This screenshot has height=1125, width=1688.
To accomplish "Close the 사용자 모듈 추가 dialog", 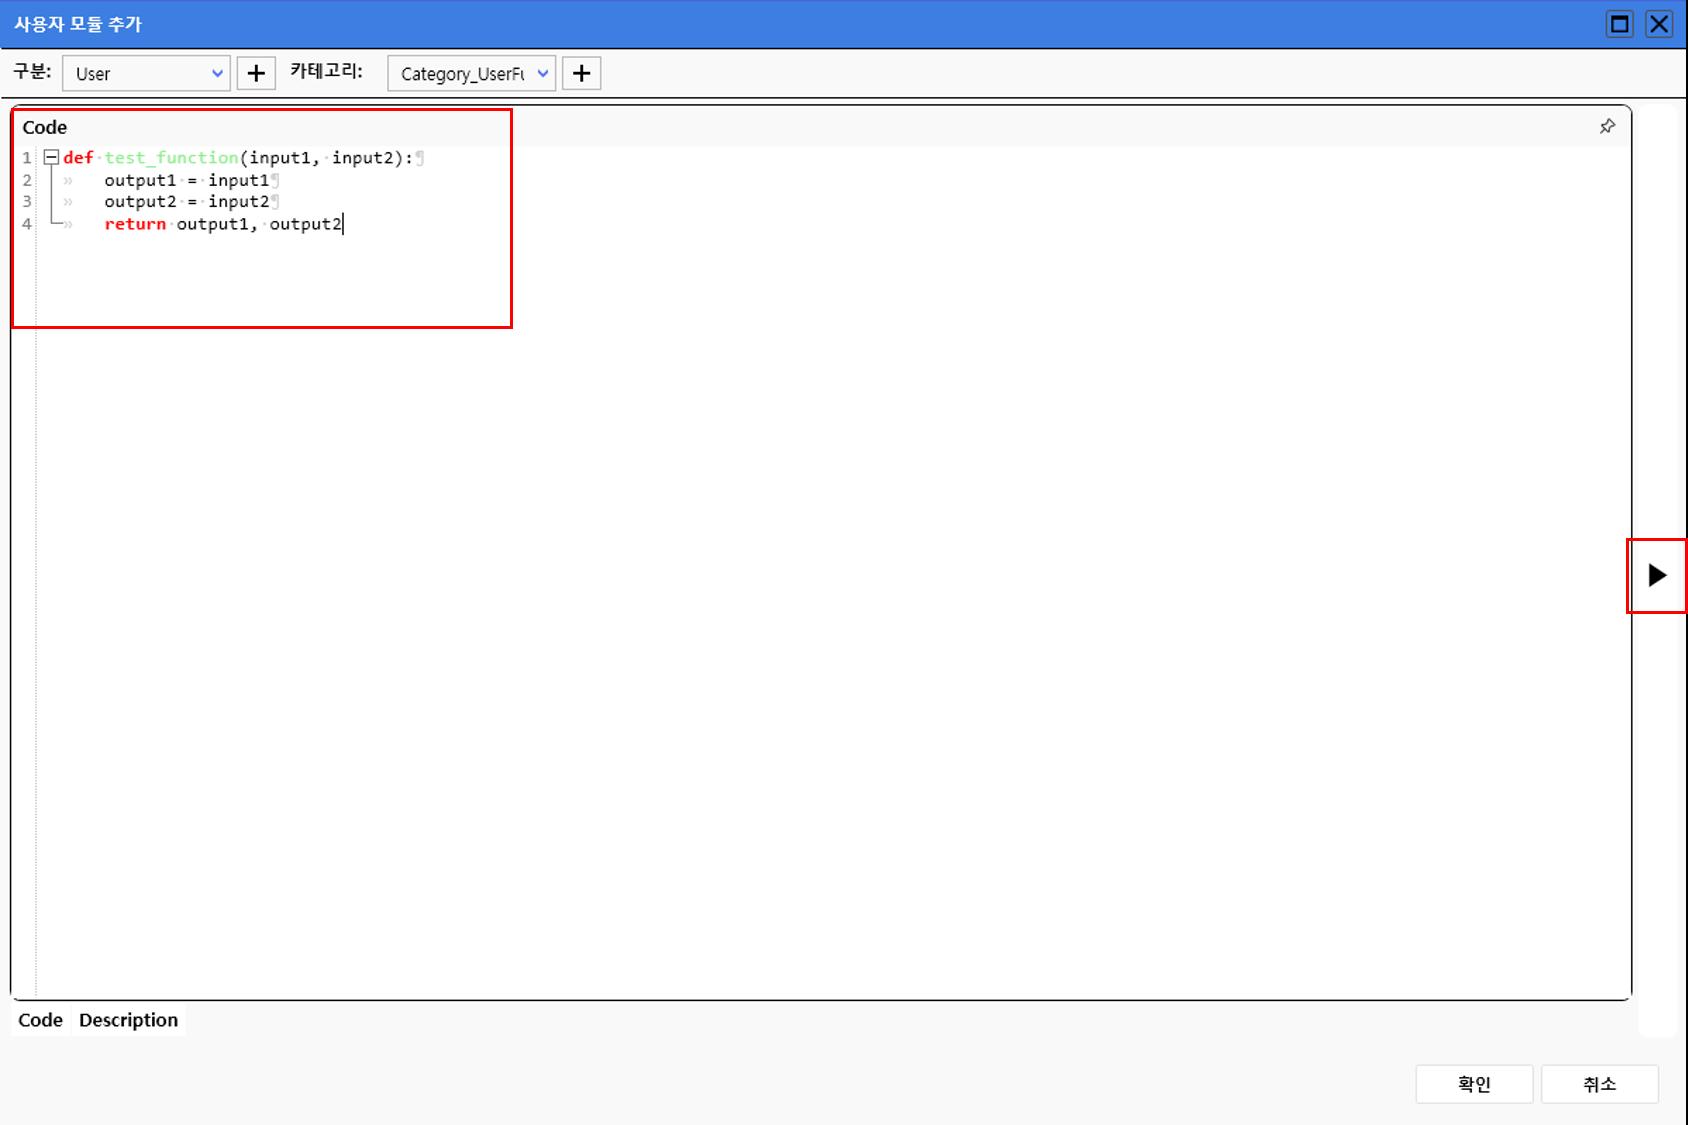I will click(x=1659, y=24).
